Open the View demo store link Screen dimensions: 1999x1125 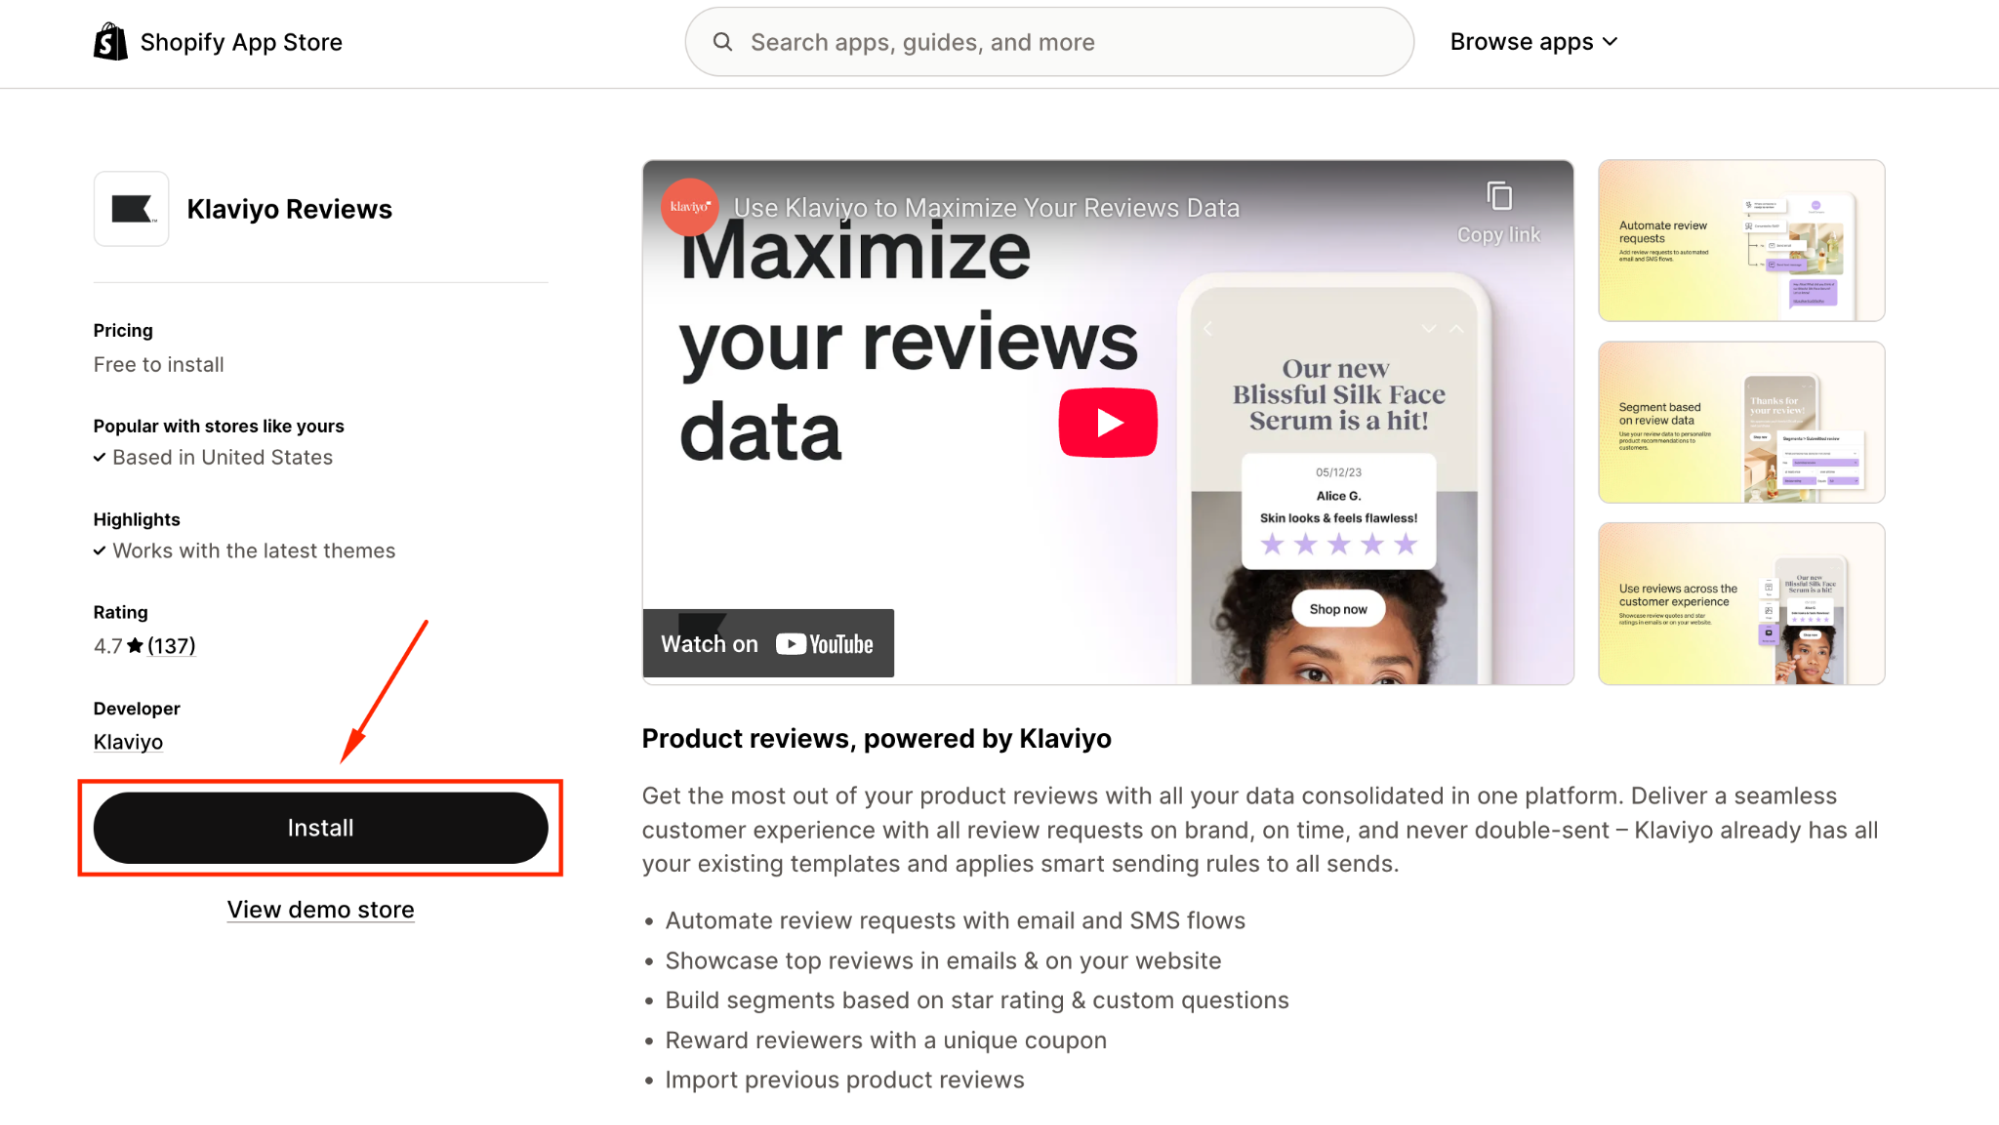pos(320,910)
